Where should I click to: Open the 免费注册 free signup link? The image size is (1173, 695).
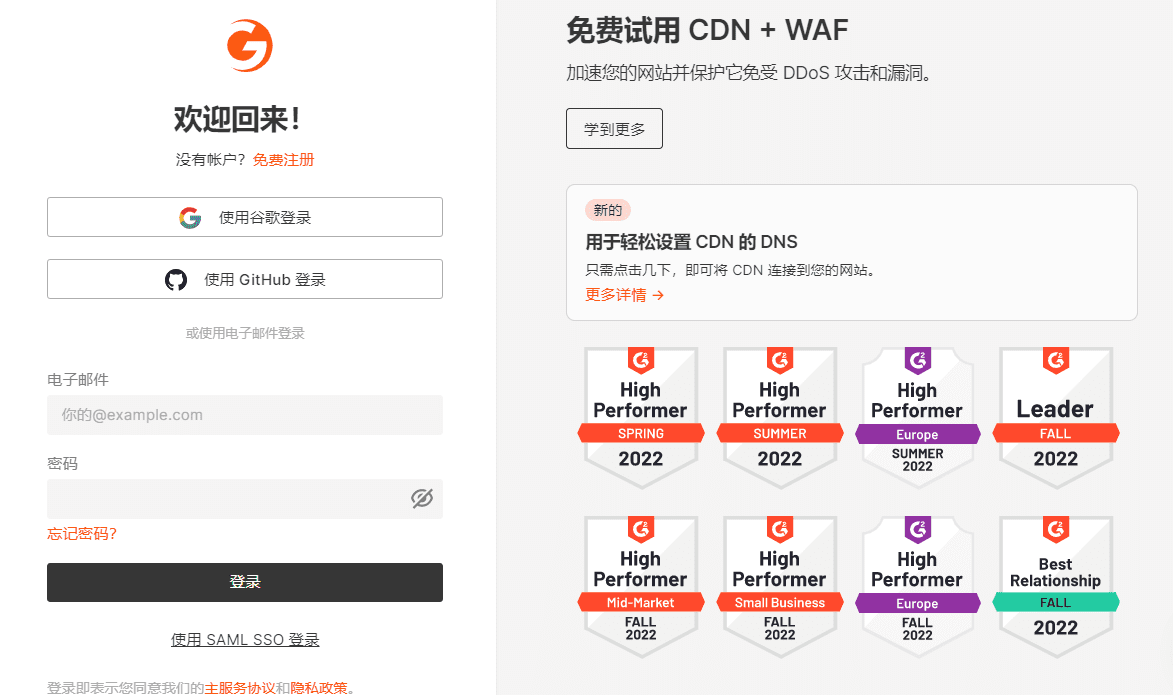[x=283, y=160]
